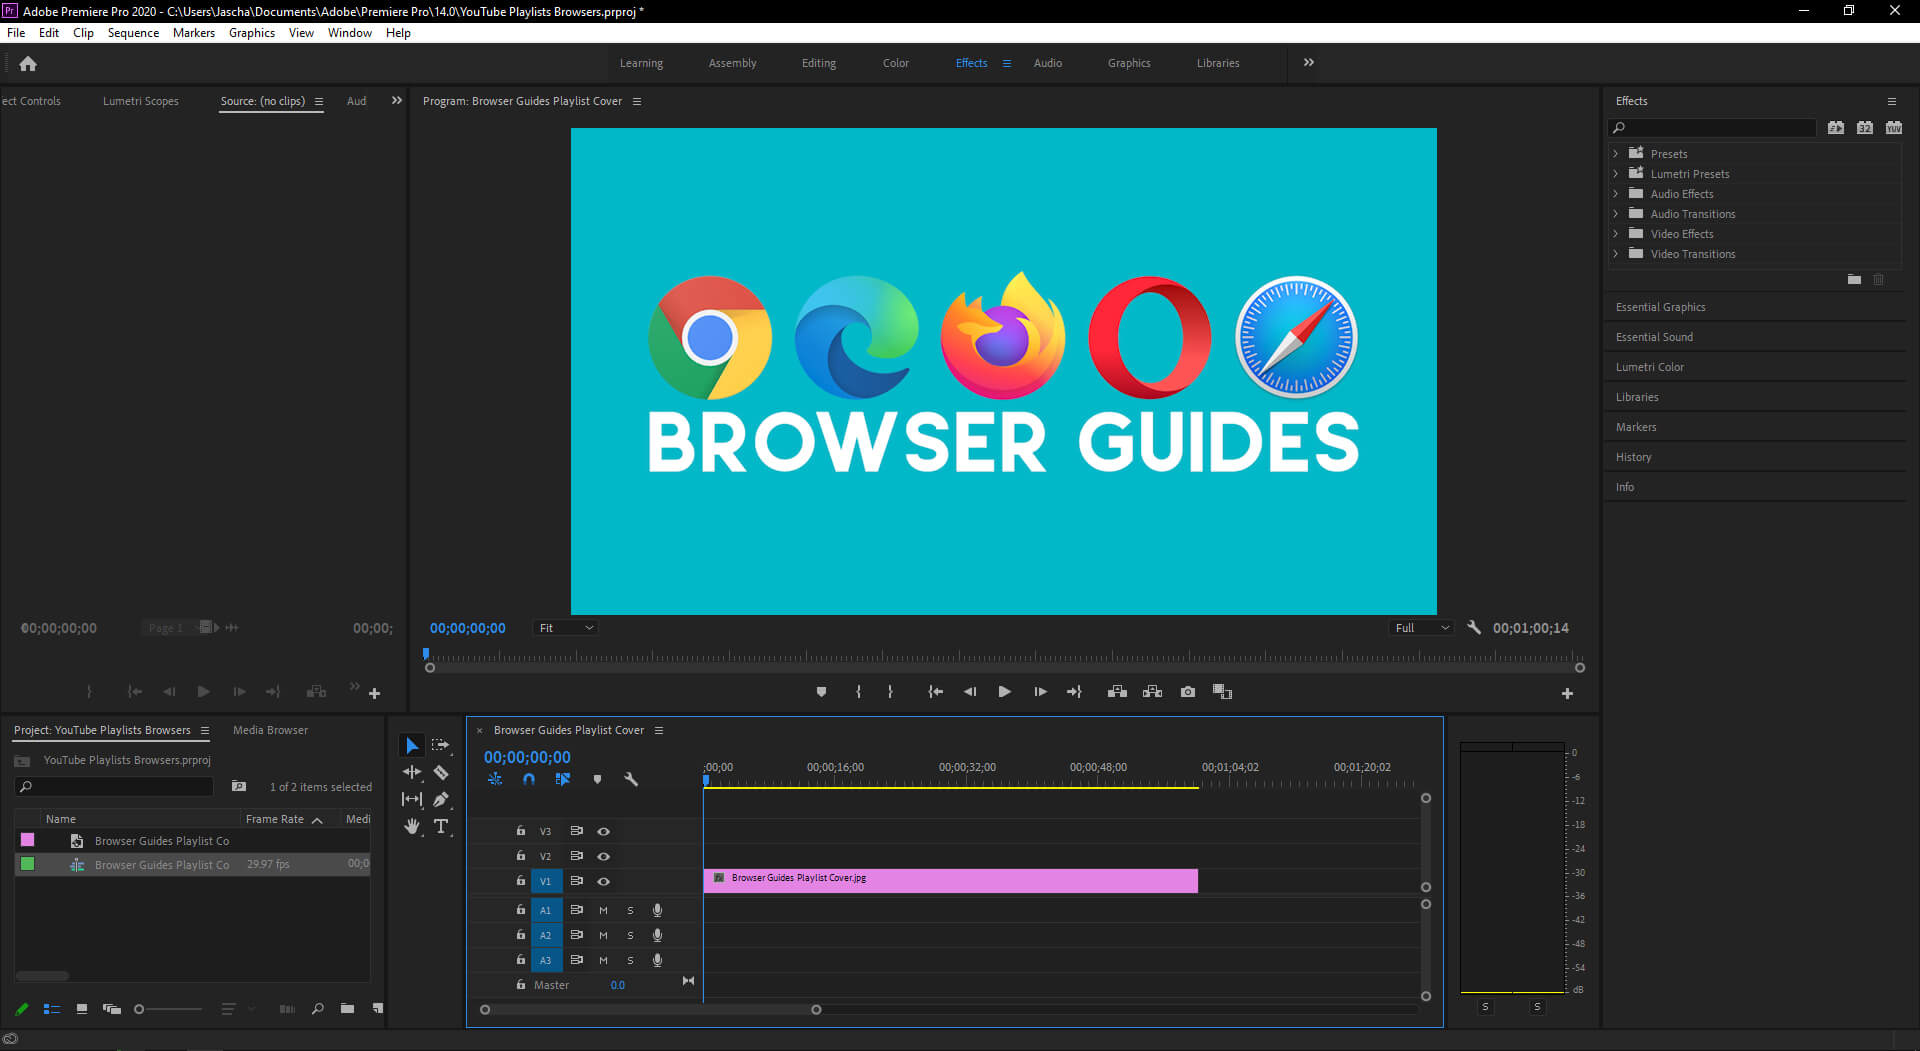The image size is (1920, 1051).
Task: Open the Full playback resolution dropdown
Action: click(1421, 628)
